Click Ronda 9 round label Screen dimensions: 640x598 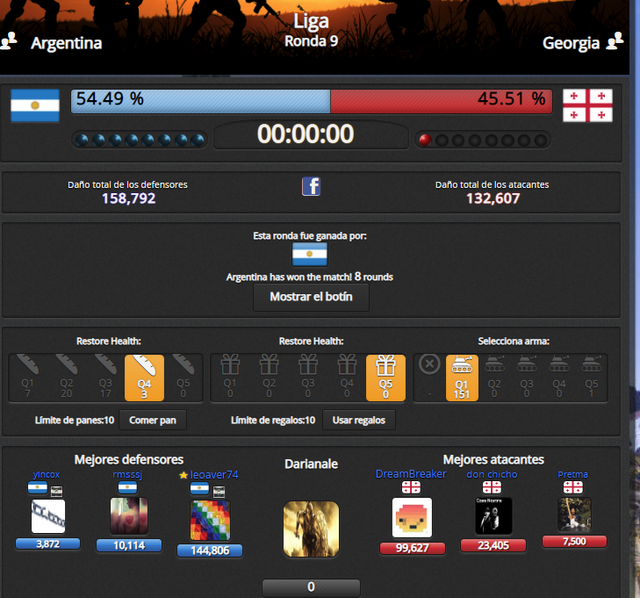311,41
